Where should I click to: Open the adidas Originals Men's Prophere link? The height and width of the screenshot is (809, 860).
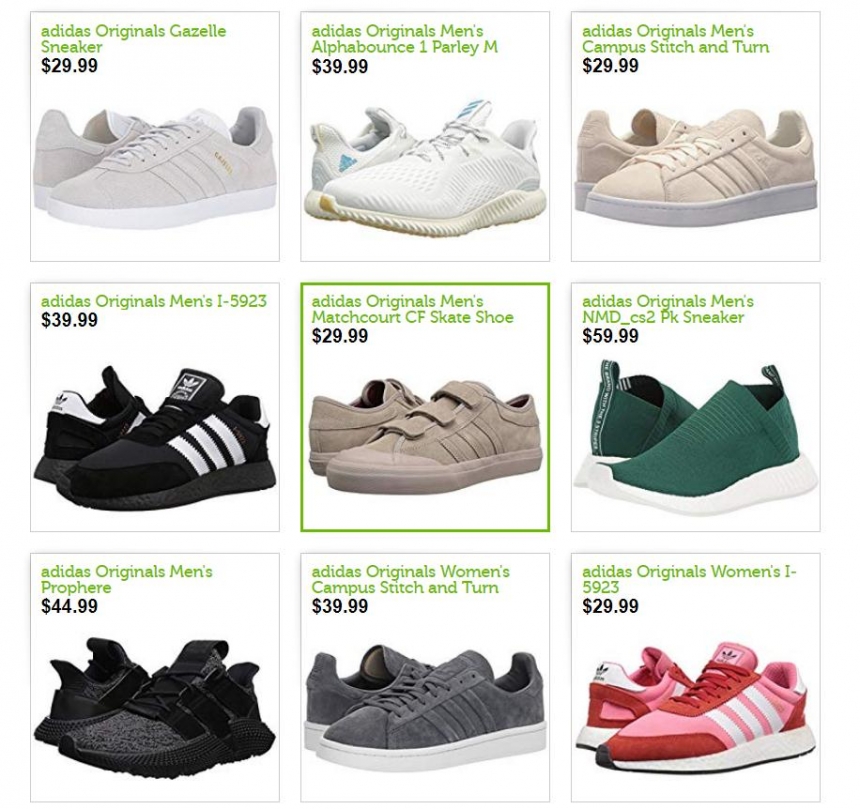[x=127, y=579]
